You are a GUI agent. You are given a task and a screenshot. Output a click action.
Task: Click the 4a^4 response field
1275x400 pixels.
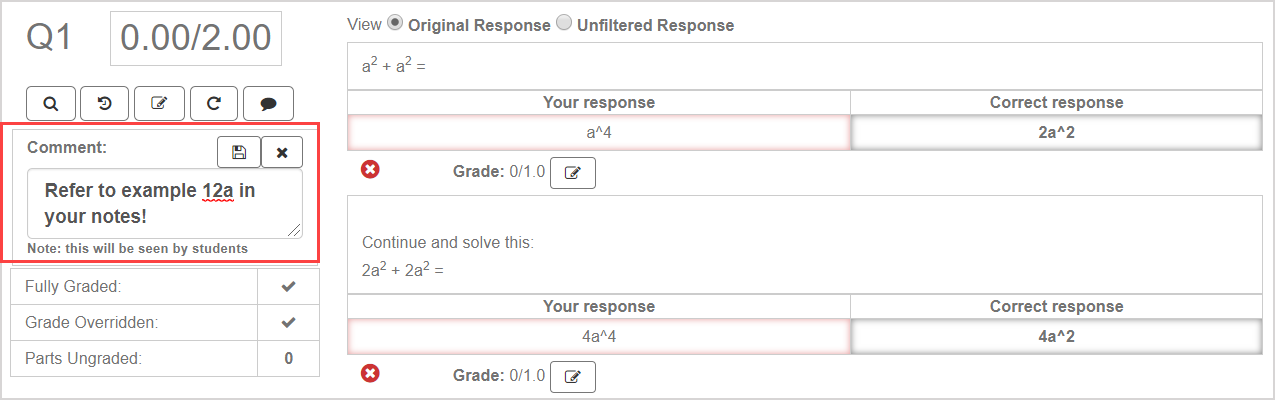pos(599,336)
